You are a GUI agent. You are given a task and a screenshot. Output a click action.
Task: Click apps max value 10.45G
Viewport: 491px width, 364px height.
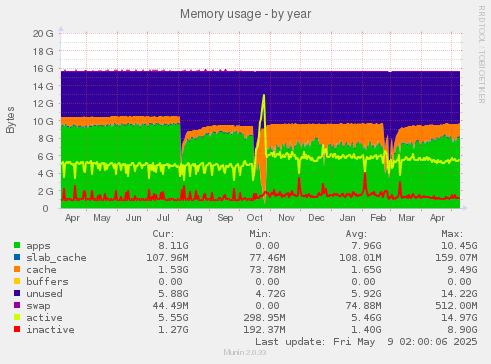[x=459, y=246]
